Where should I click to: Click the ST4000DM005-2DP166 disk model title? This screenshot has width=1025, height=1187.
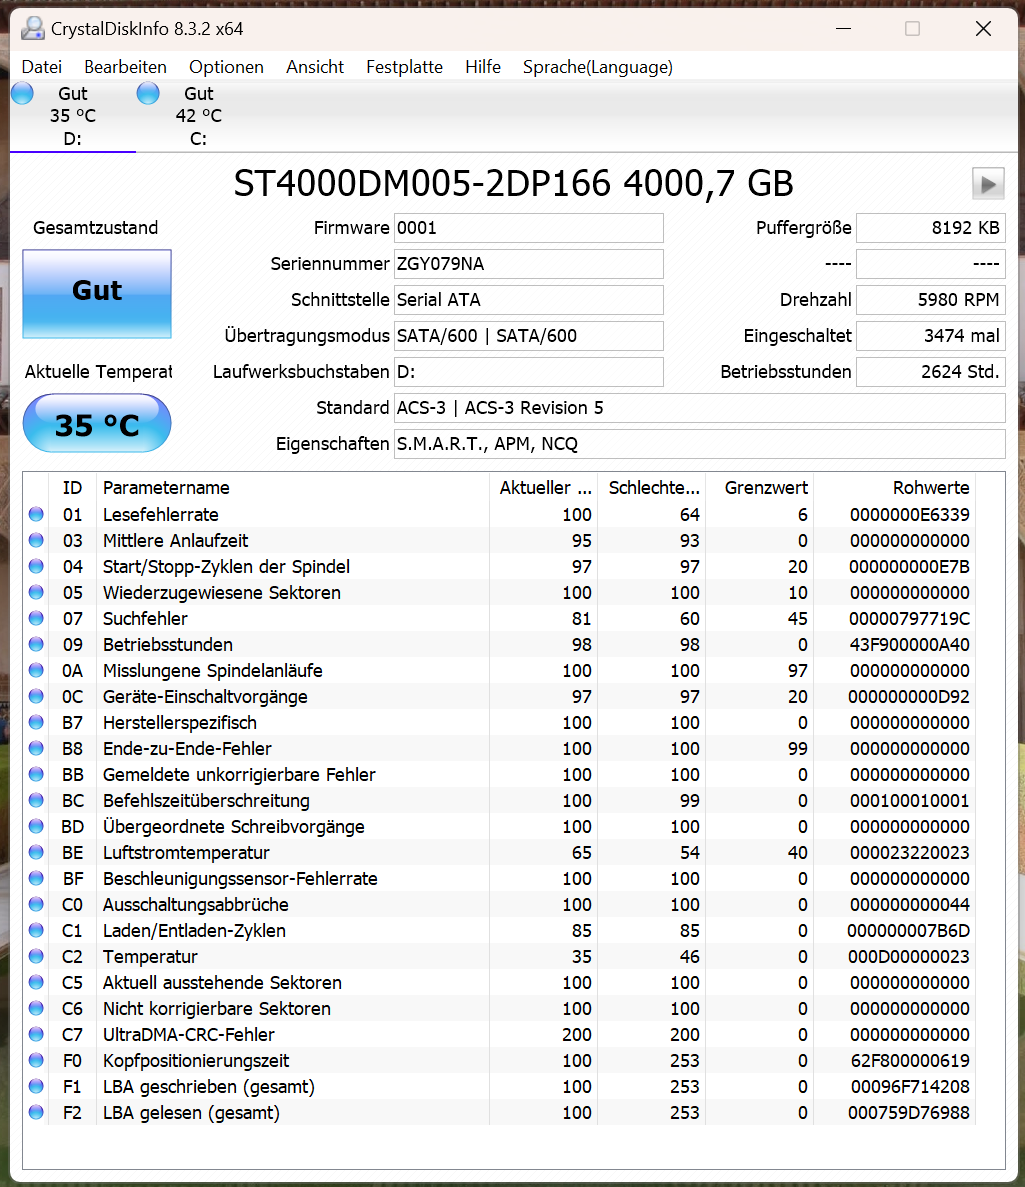[513, 184]
